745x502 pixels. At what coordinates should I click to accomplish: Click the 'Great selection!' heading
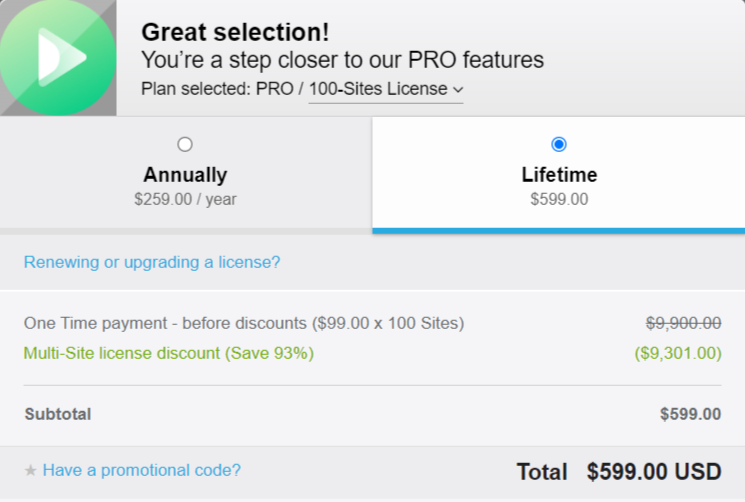pos(235,32)
